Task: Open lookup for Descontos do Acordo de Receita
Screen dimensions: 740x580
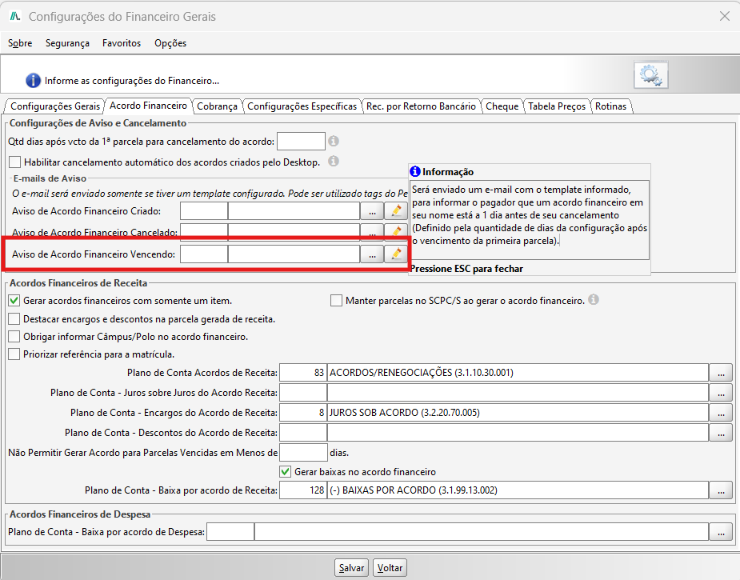Action: click(x=721, y=432)
